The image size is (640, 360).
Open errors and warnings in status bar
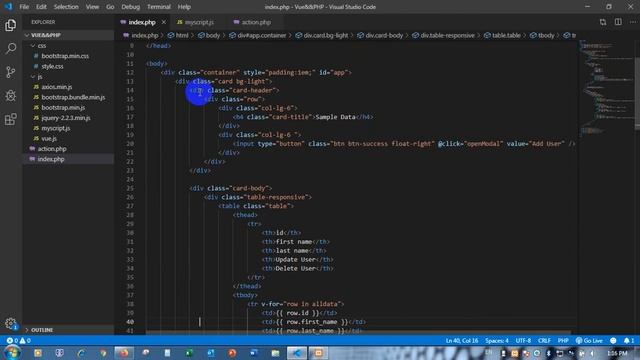point(18,340)
